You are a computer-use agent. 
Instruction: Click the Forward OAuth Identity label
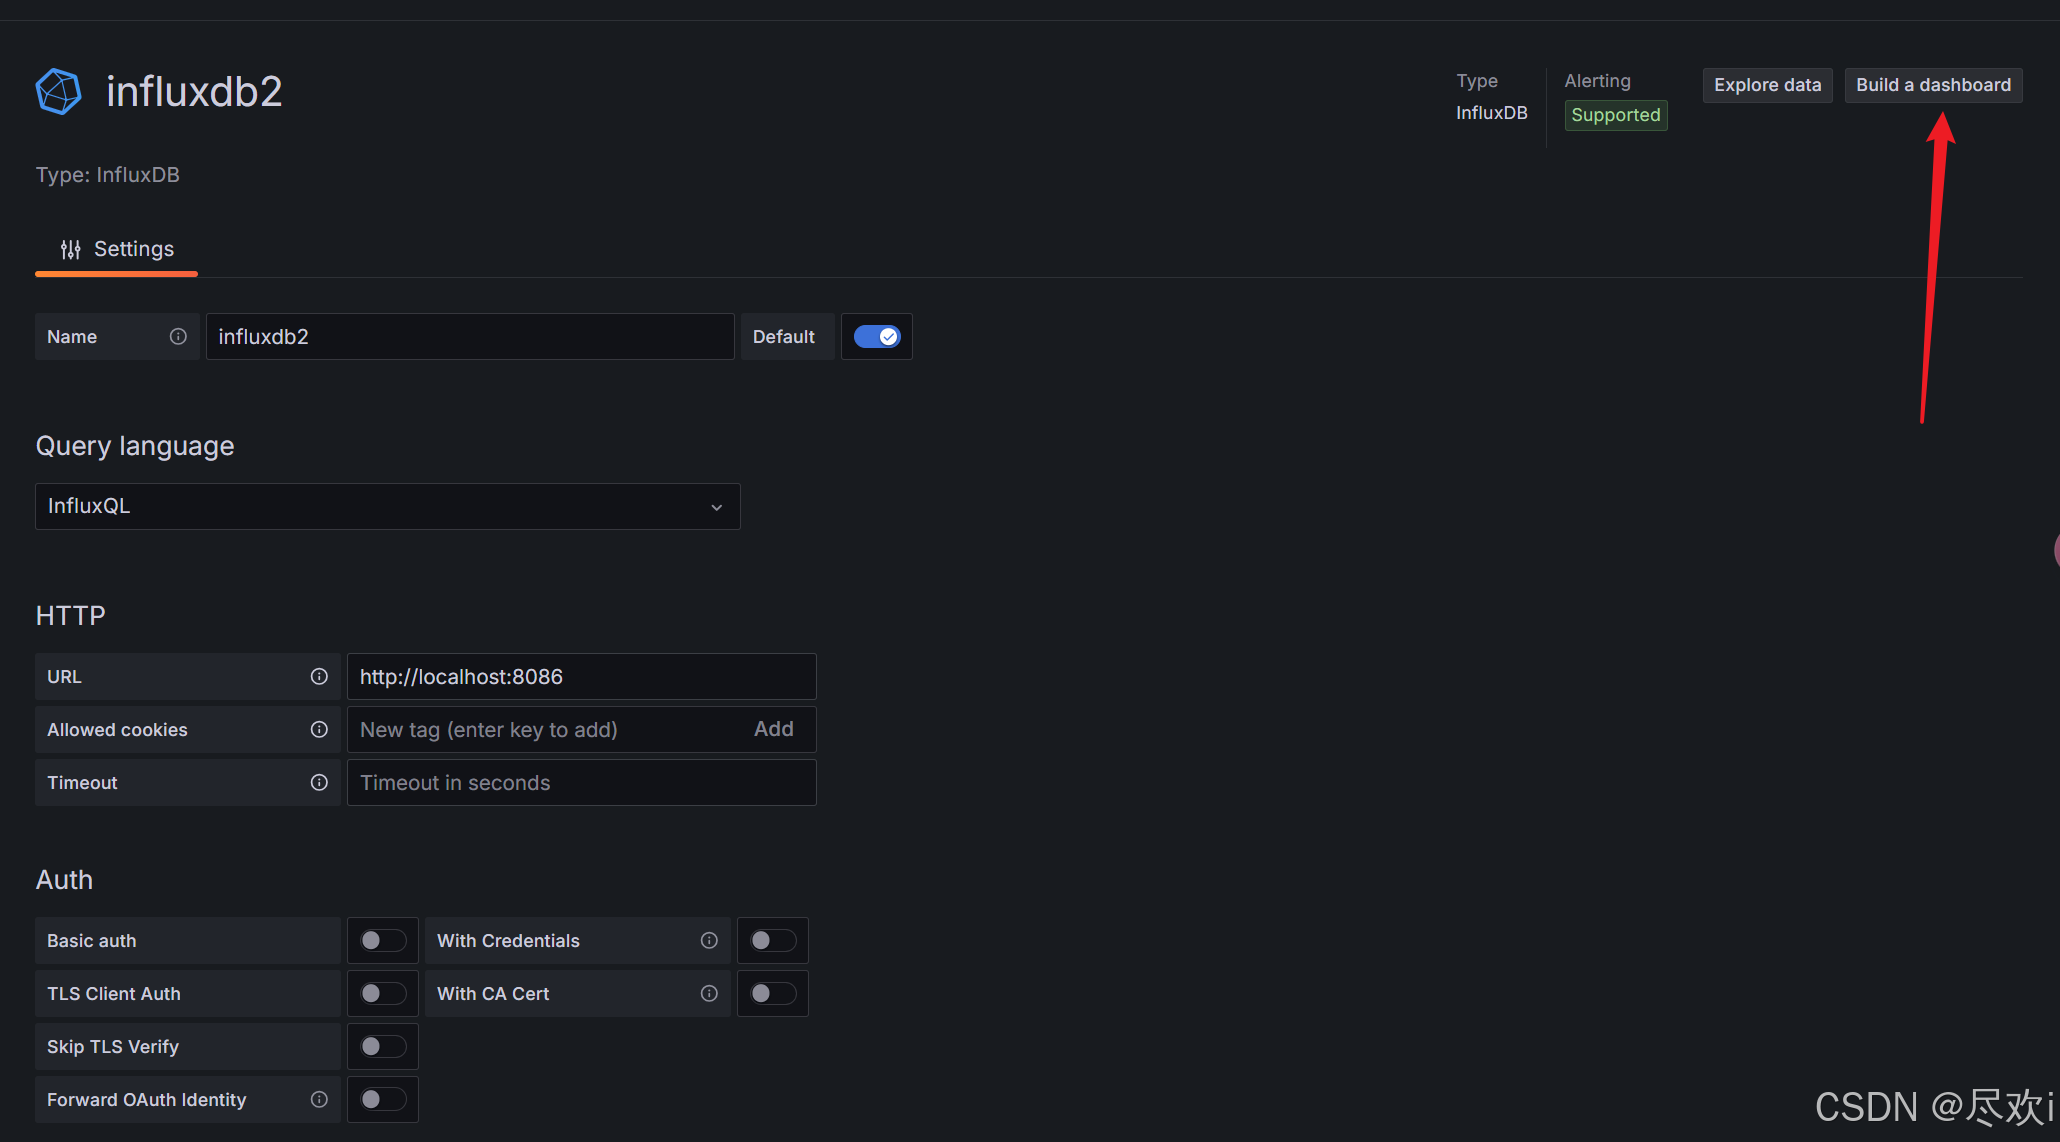pos(146,1100)
